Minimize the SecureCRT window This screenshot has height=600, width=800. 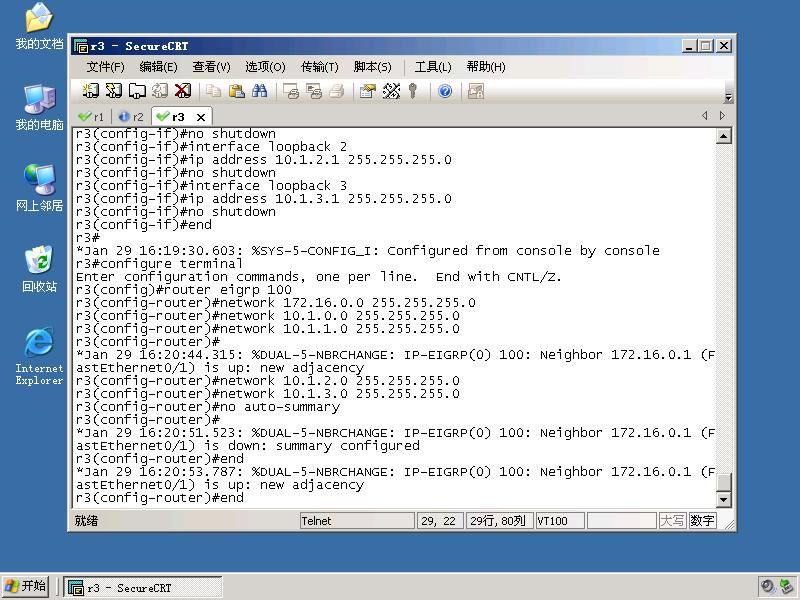click(689, 46)
